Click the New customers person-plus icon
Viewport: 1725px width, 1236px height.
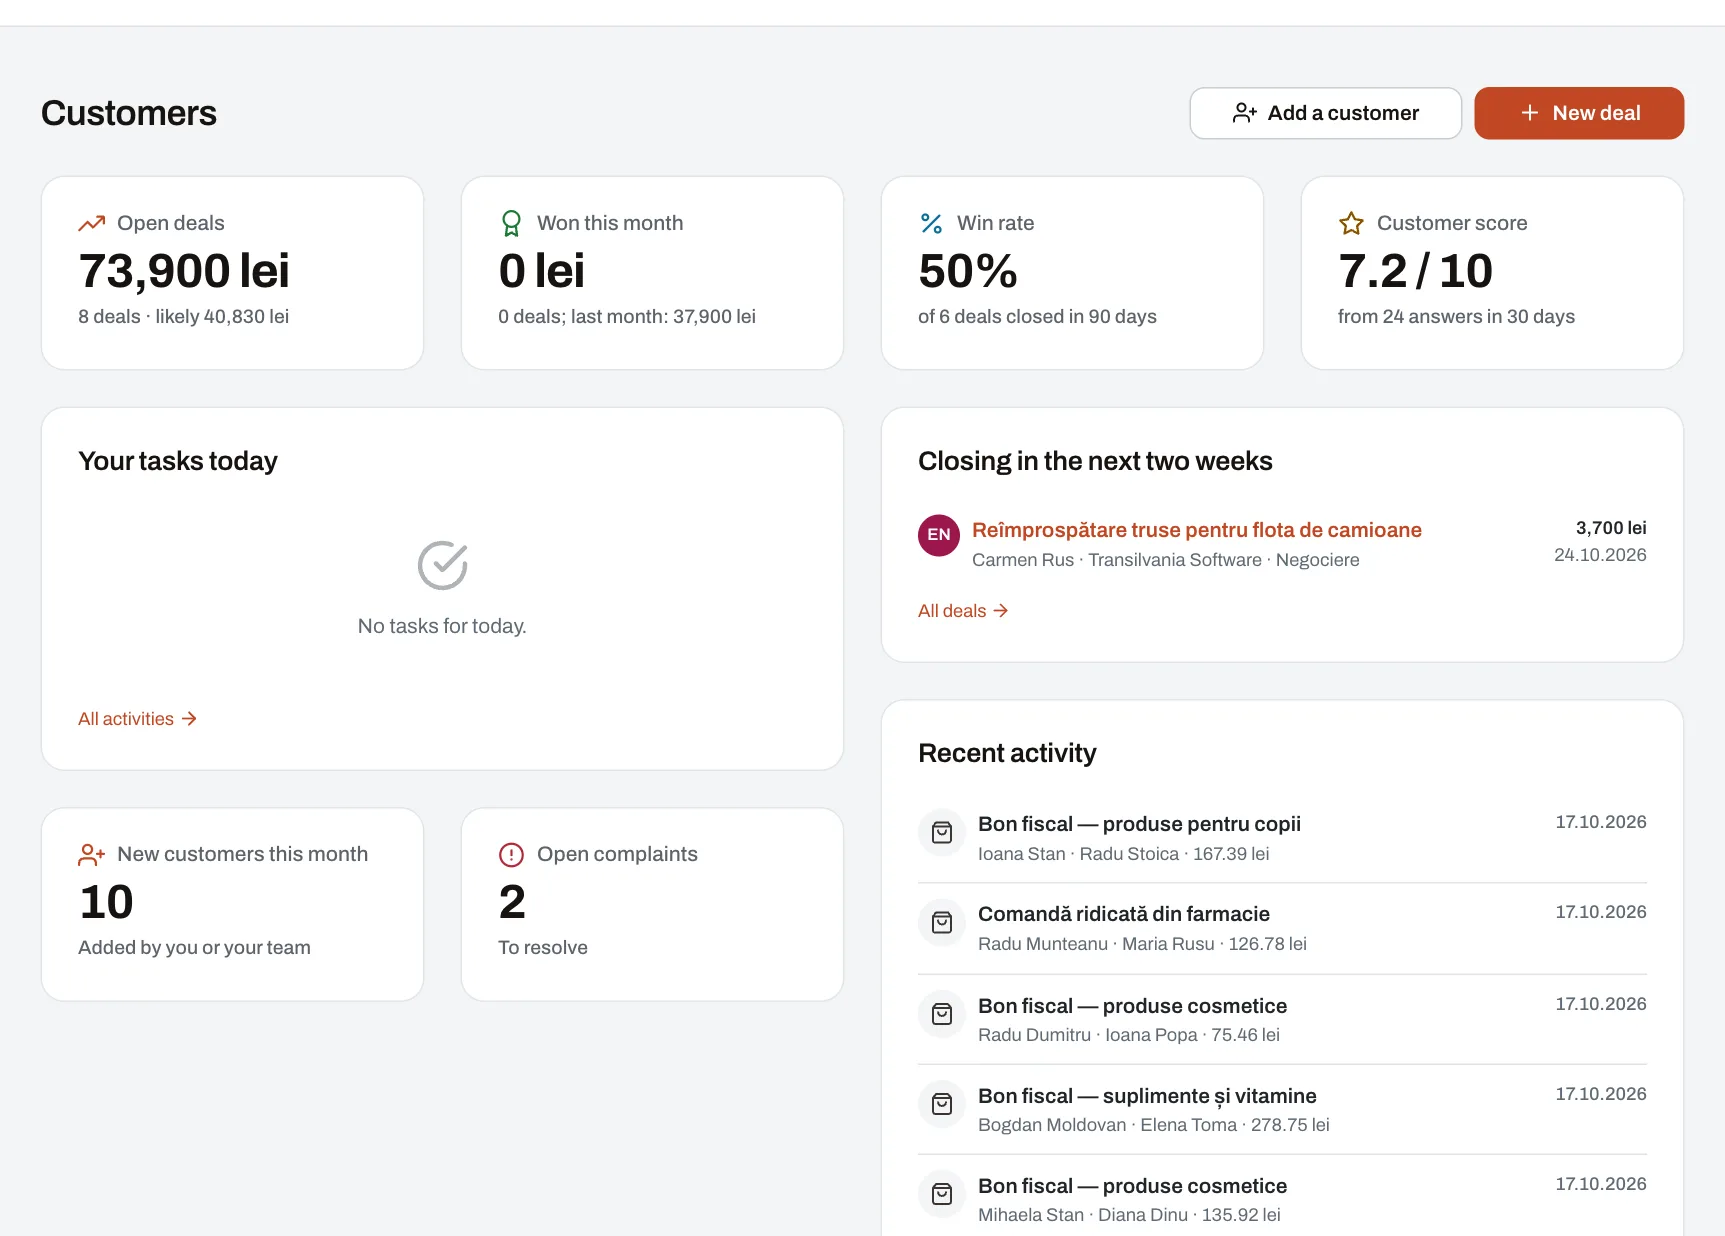(92, 854)
